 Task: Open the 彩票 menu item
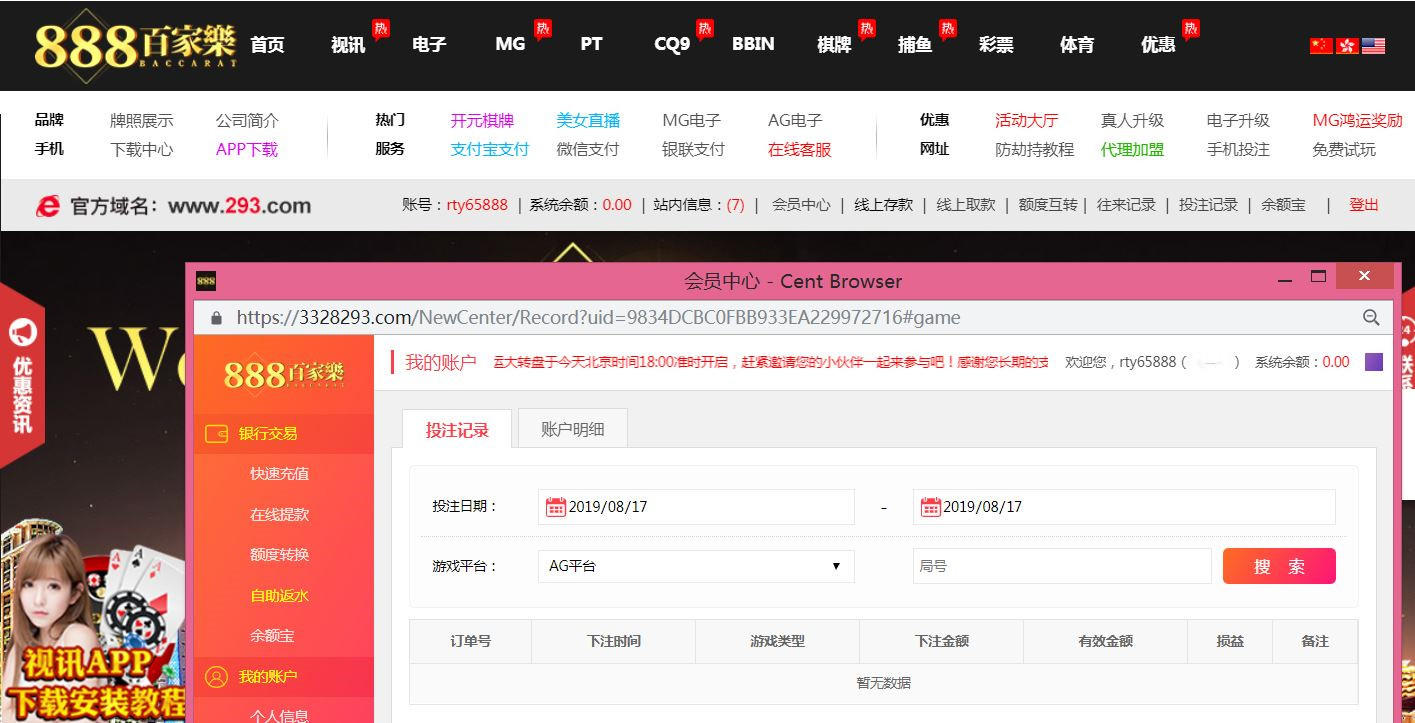[x=996, y=45]
